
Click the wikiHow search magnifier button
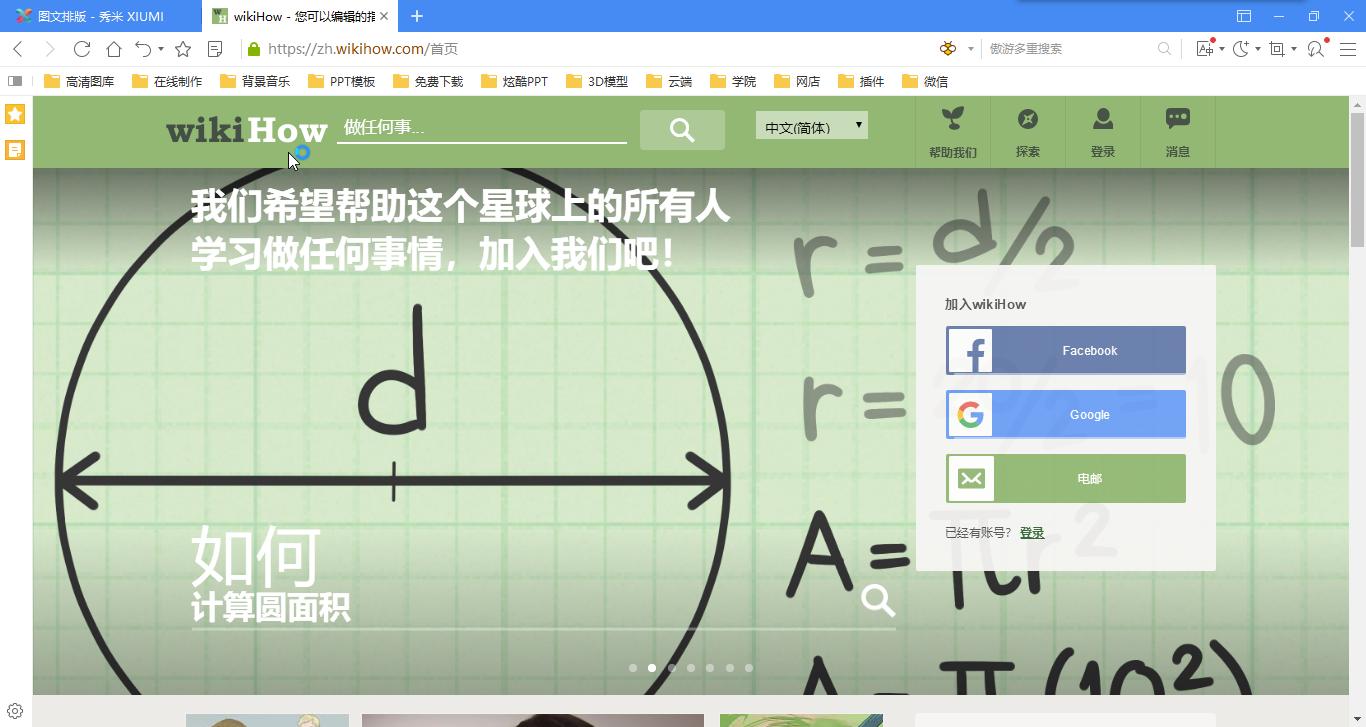682,130
